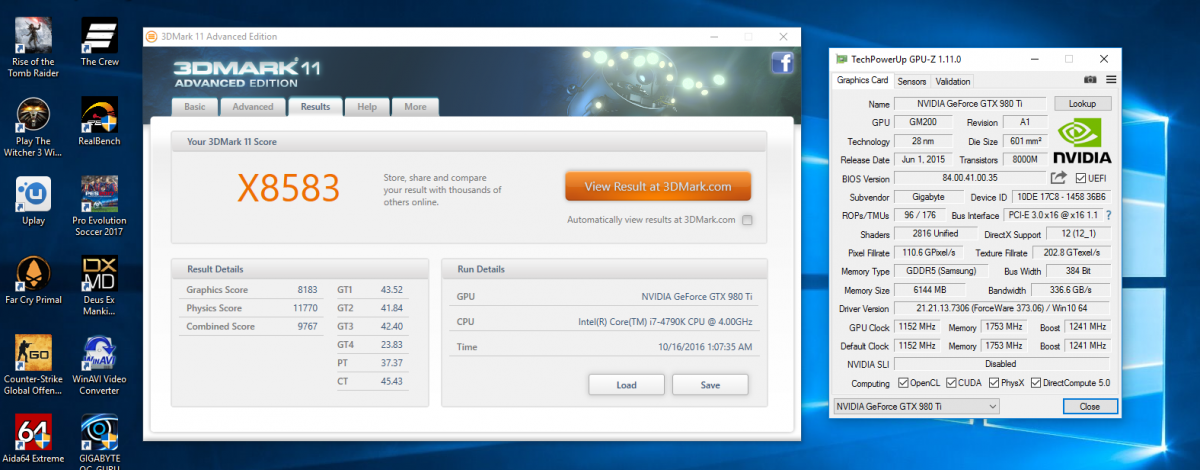Select GIGABYTE OC_GURU desktop icon
This screenshot has height=470, width=1200.
[x=100, y=442]
